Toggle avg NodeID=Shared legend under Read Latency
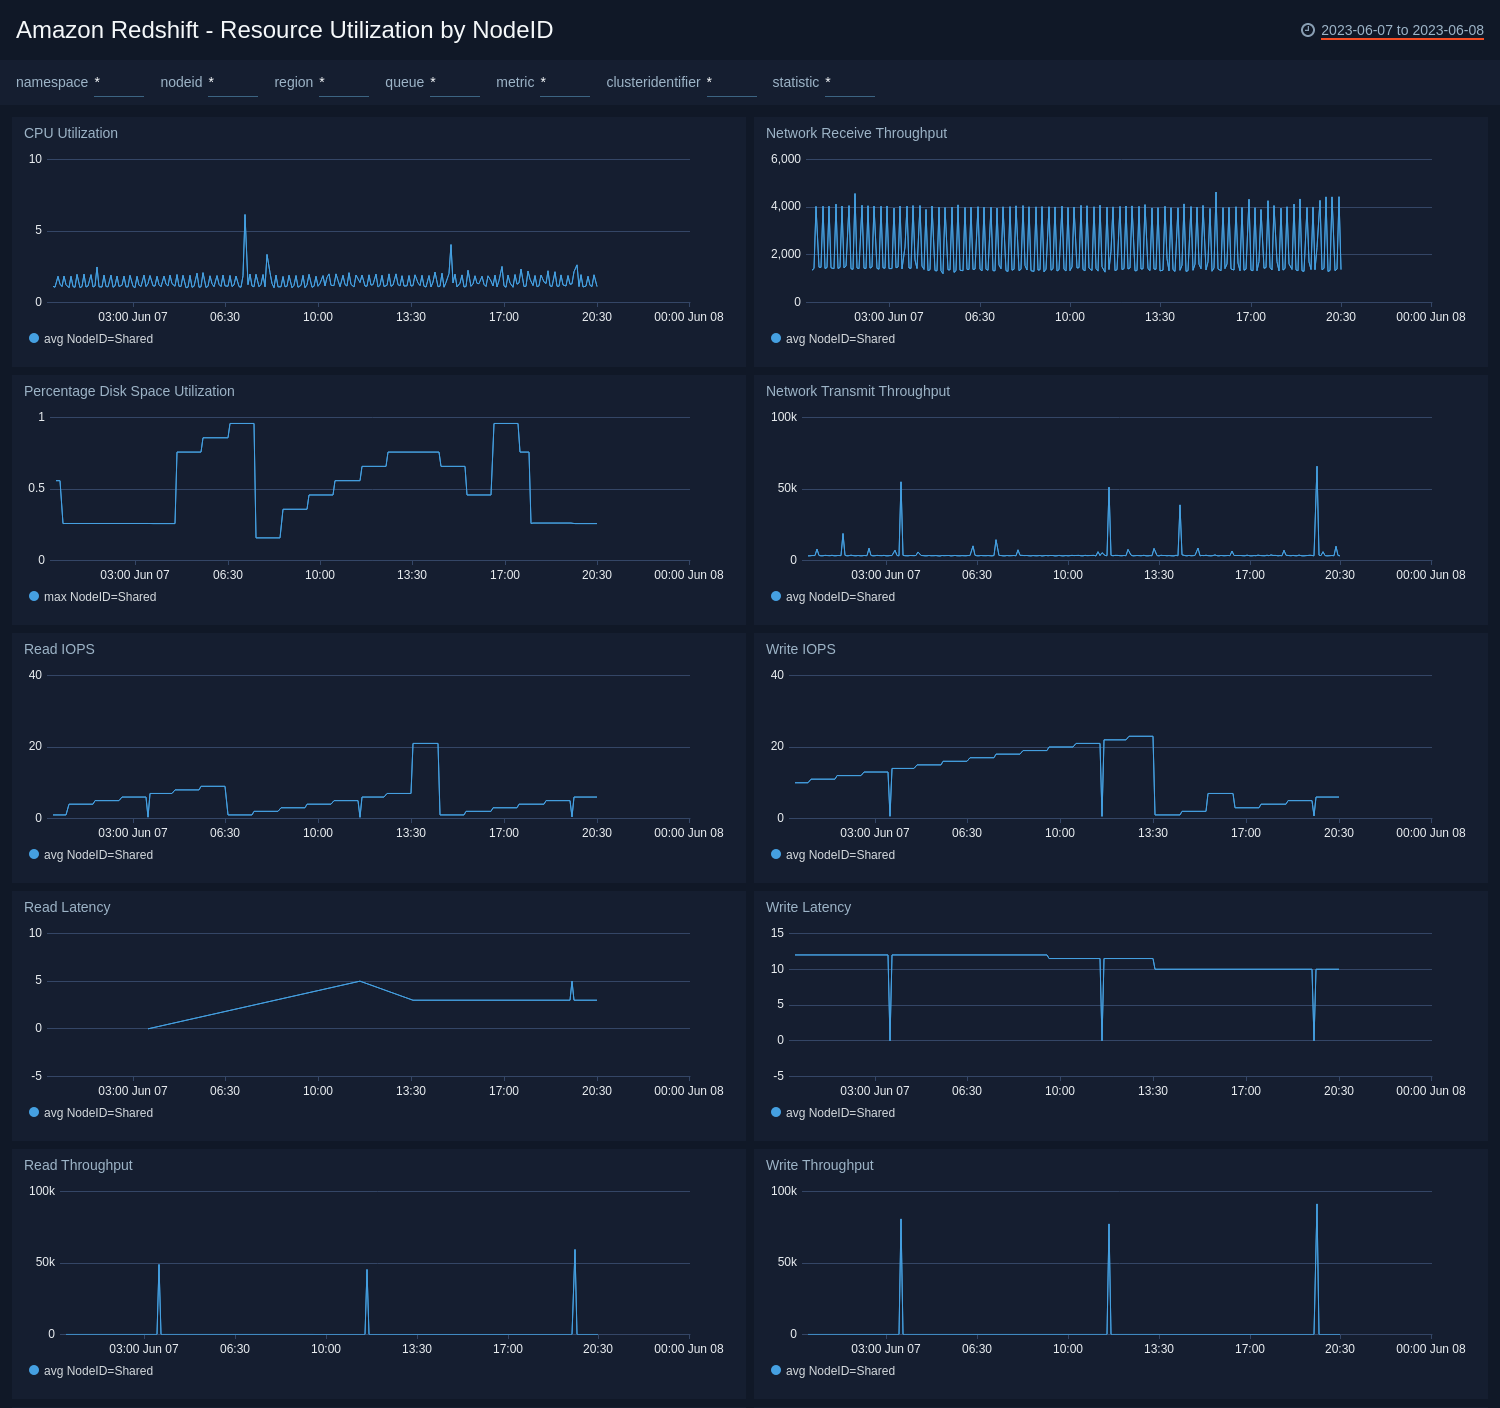Image resolution: width=1500 pixels, height=1408 pixels. (92, 1112)
